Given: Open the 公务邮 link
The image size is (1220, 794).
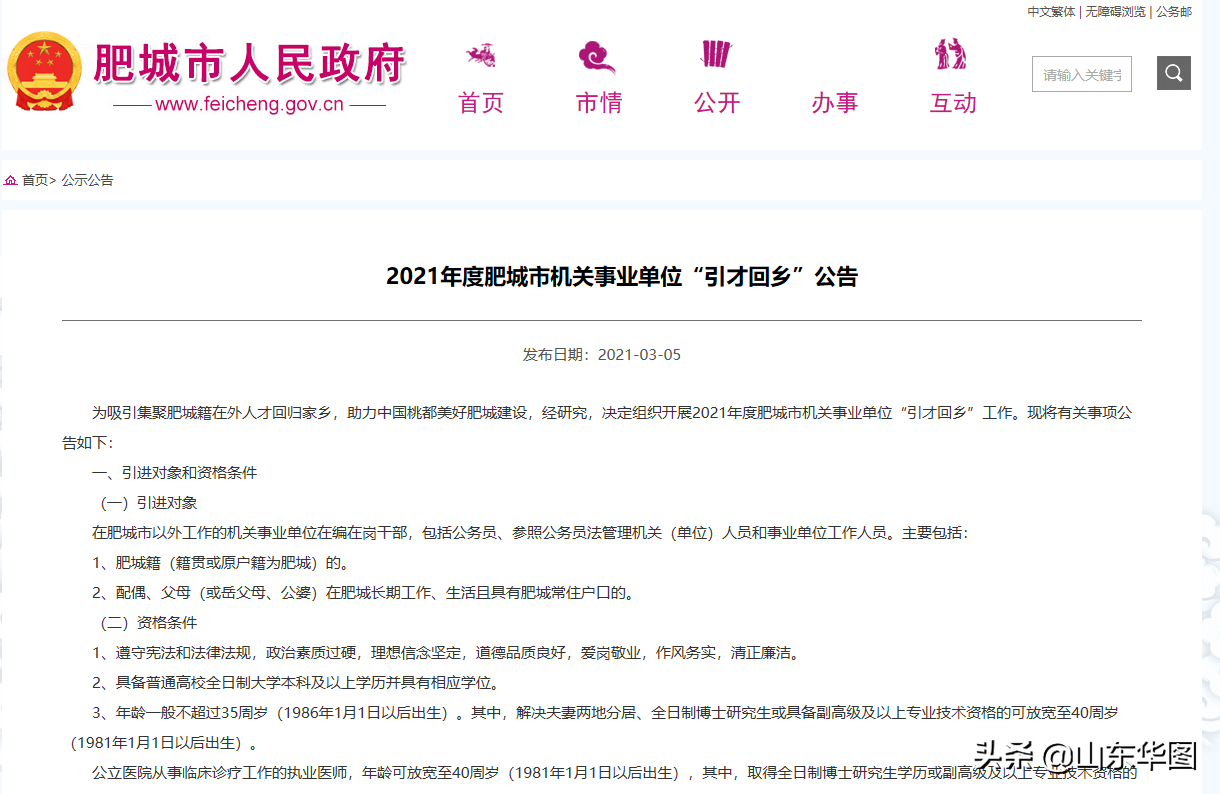Looking at the screenshot, I should [1174, 12].
